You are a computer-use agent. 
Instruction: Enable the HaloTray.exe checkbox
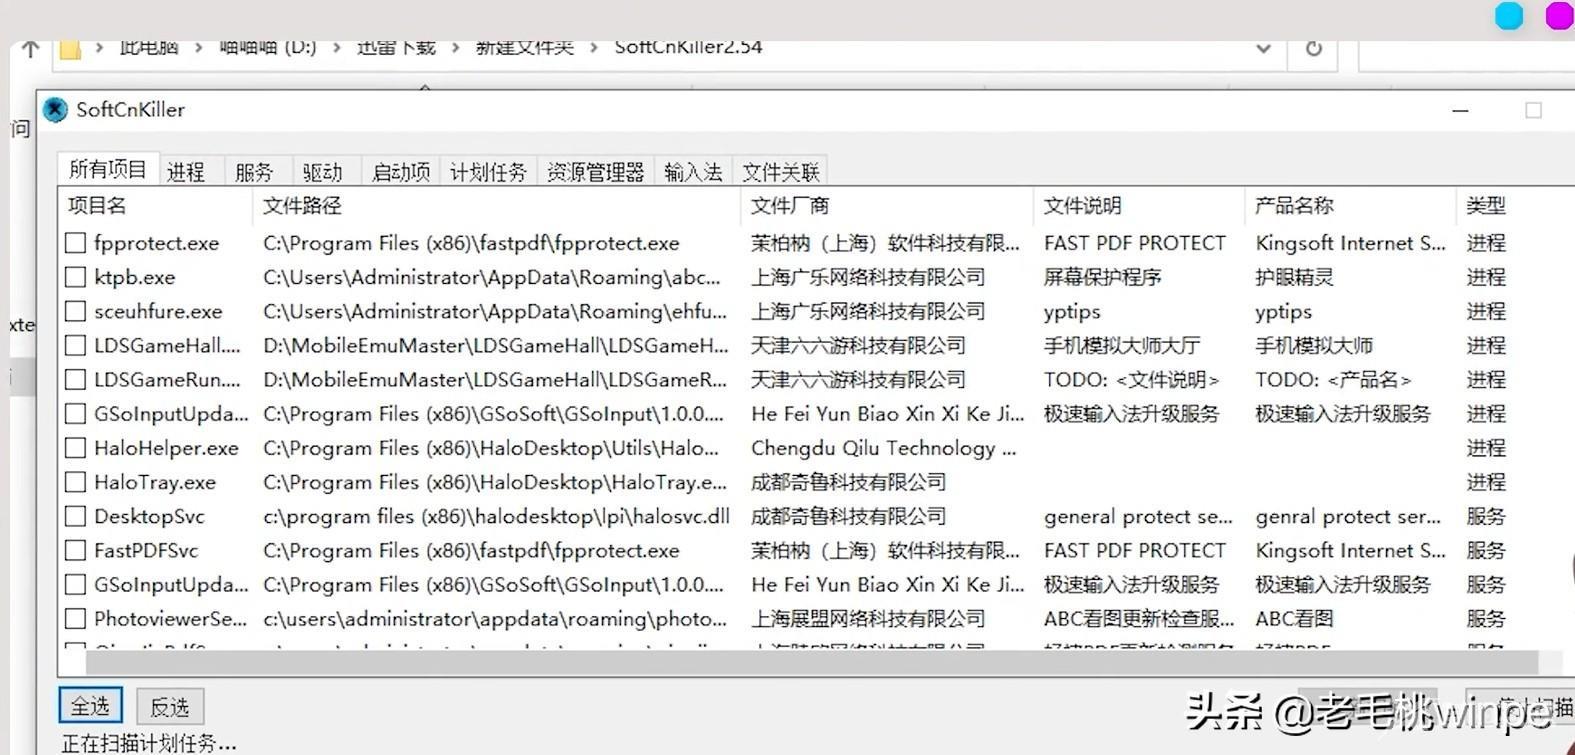[x=75, y=482]
